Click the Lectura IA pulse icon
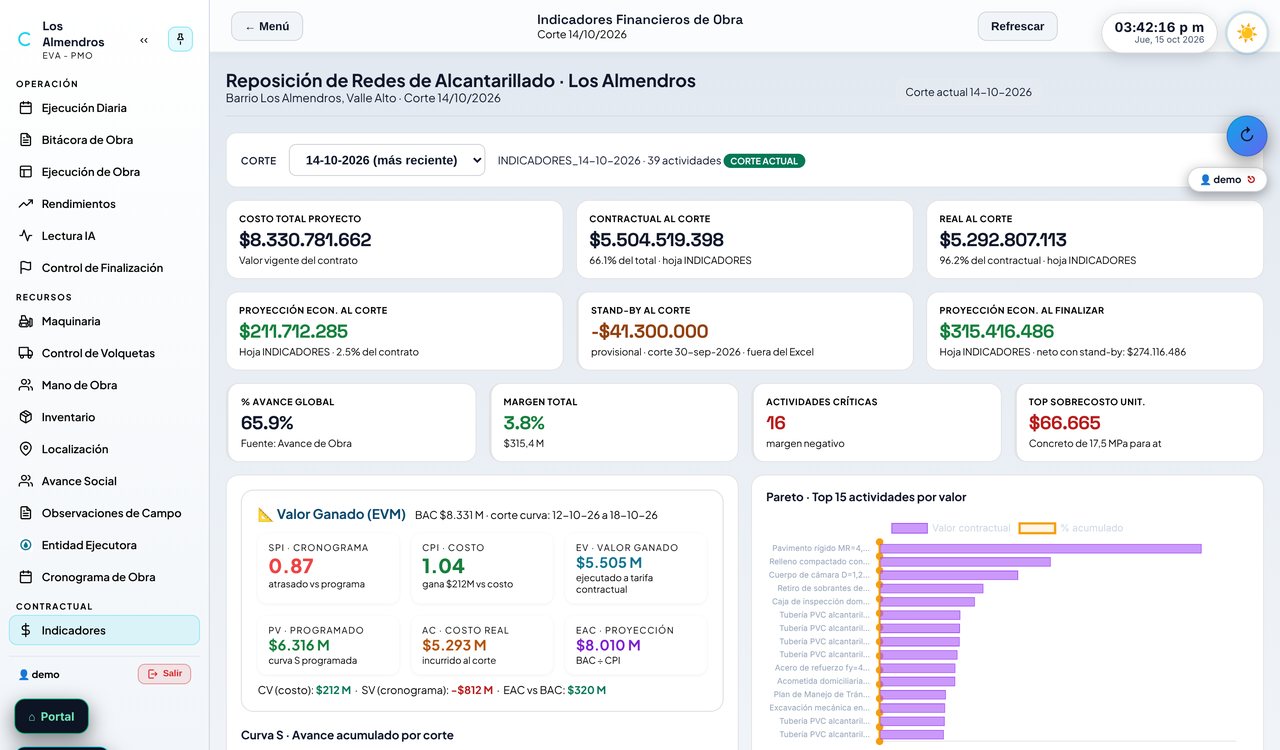 [x=26, y=236]
